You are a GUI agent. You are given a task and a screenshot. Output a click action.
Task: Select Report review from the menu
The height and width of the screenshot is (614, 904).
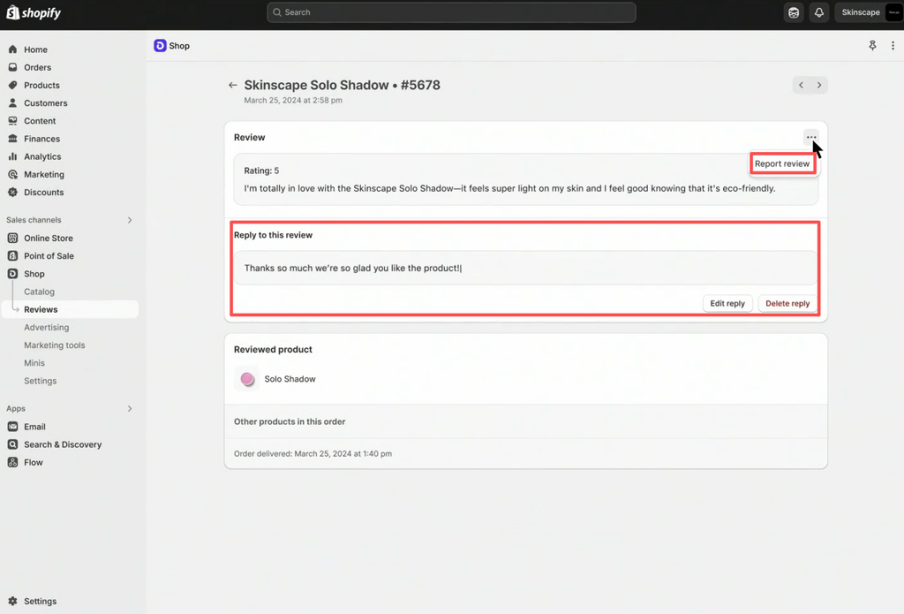coord(782,164)
